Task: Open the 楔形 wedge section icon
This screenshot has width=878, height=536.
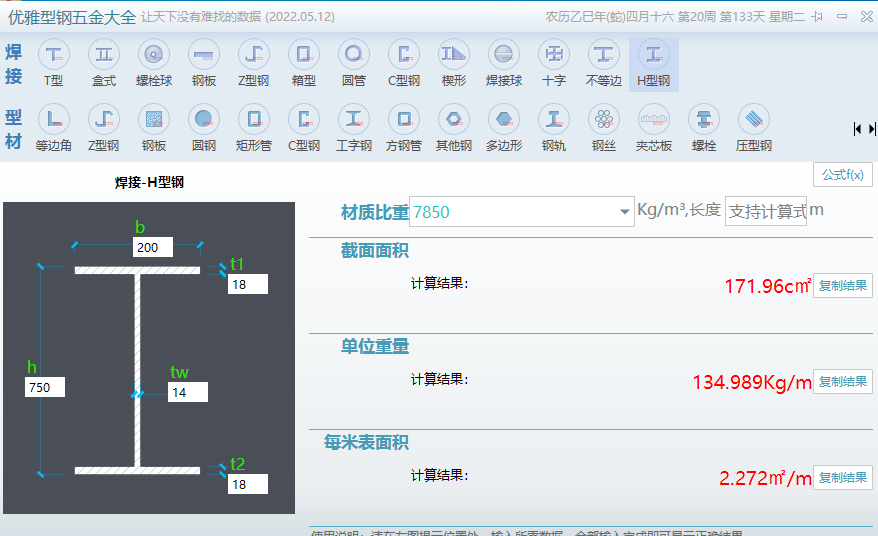Action: tap(454, 63)
